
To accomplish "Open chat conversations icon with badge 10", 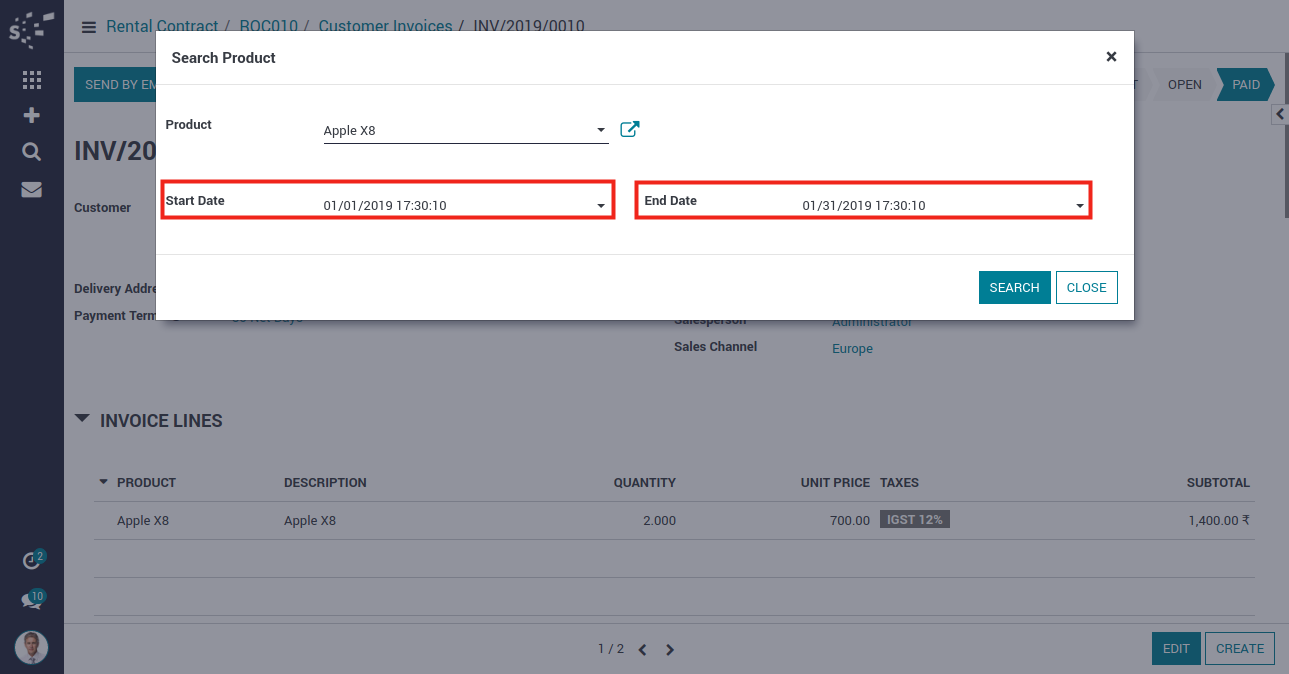I will click(32, 600).
